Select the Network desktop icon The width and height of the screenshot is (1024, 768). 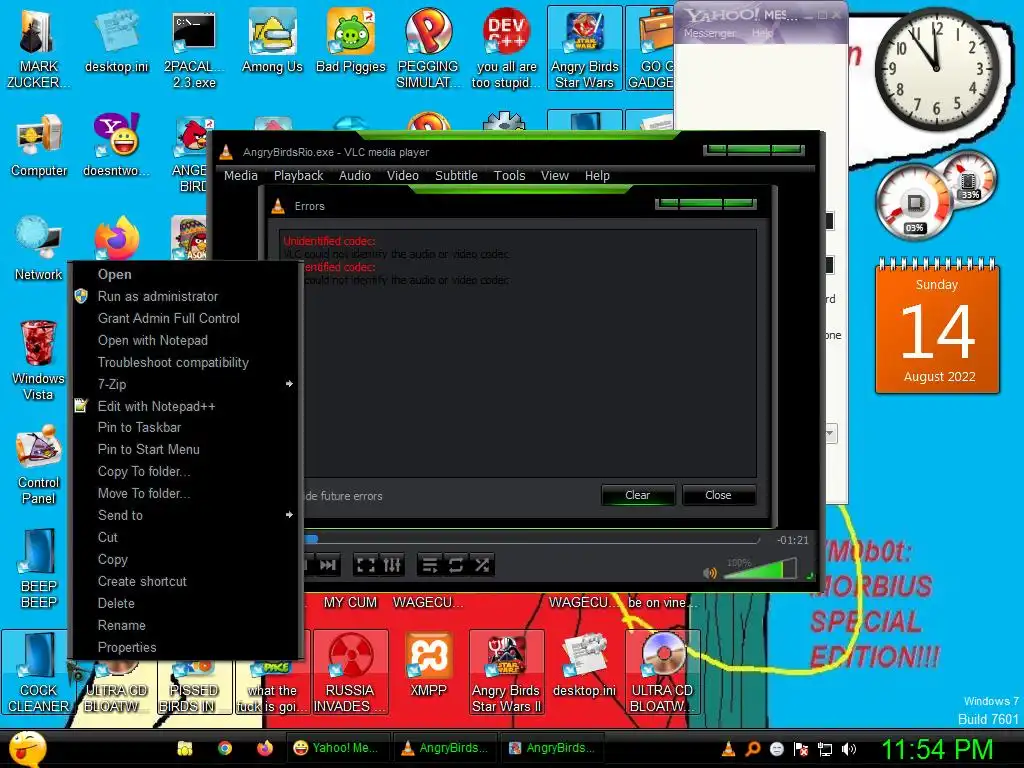pos(39,249)
